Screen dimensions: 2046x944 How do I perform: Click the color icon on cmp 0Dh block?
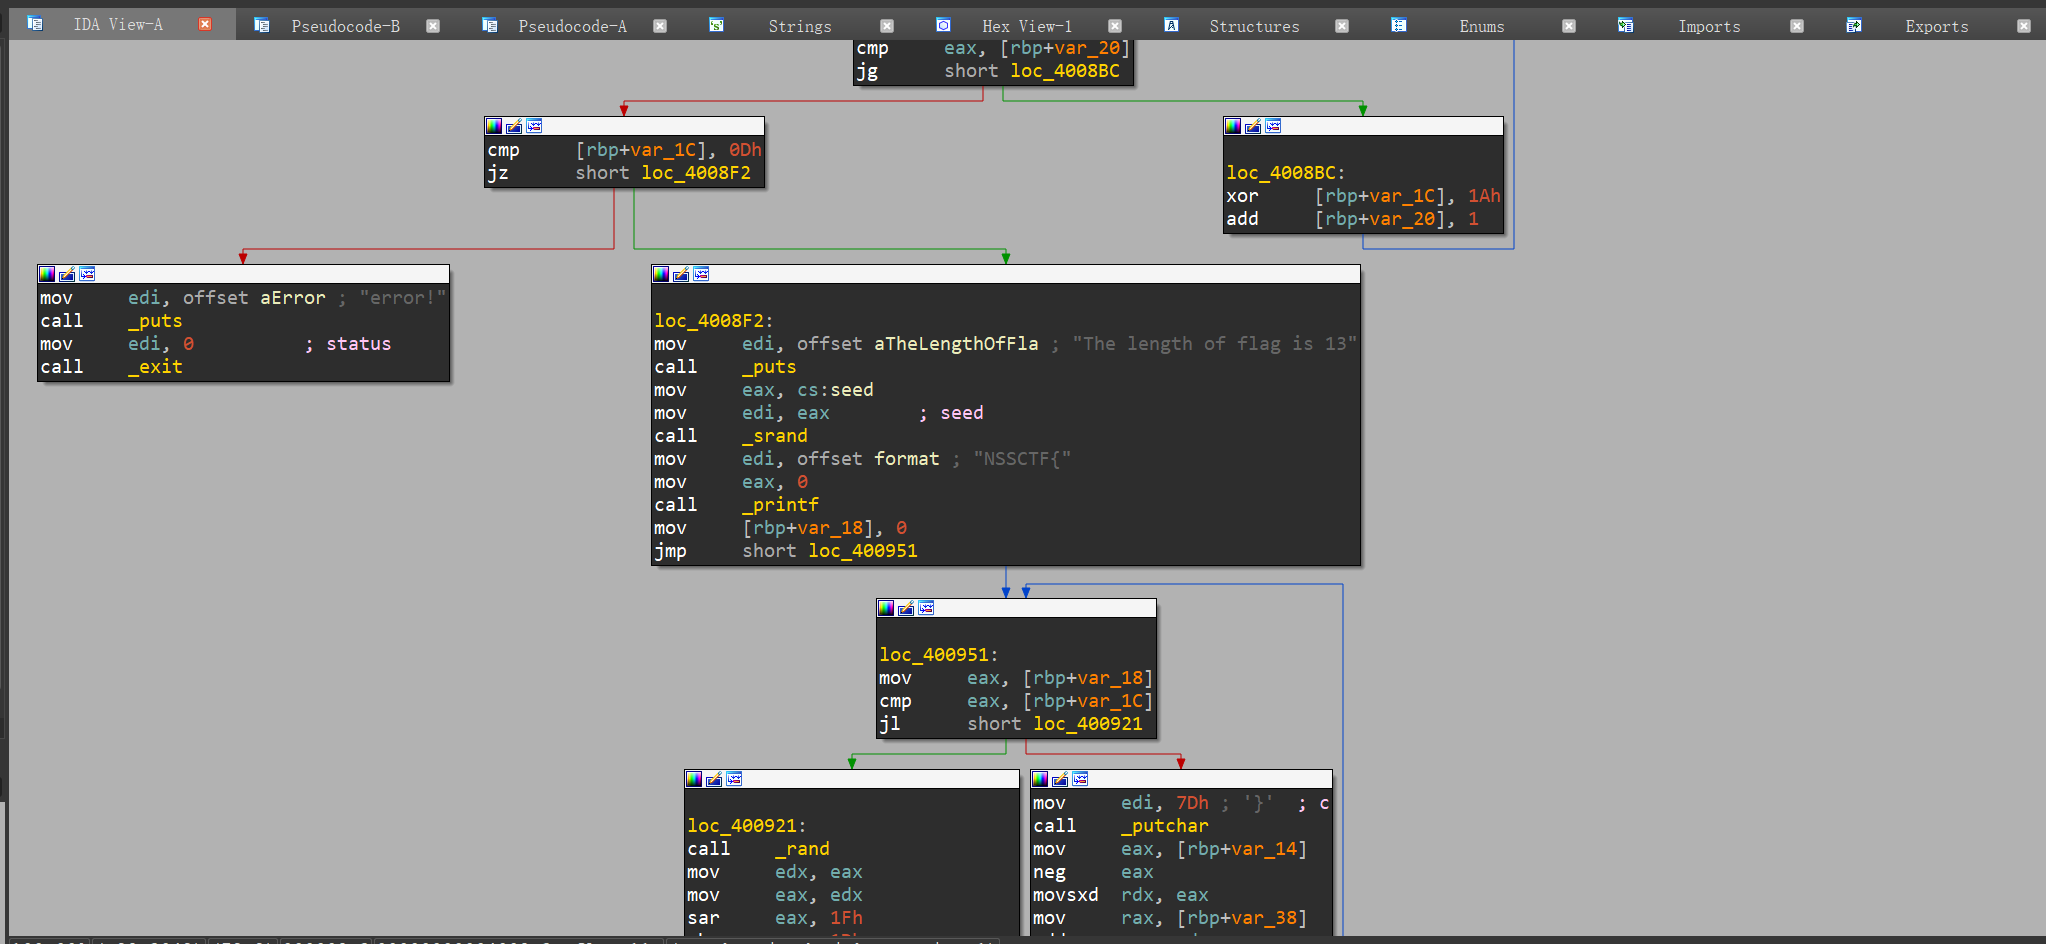point(494,126)
